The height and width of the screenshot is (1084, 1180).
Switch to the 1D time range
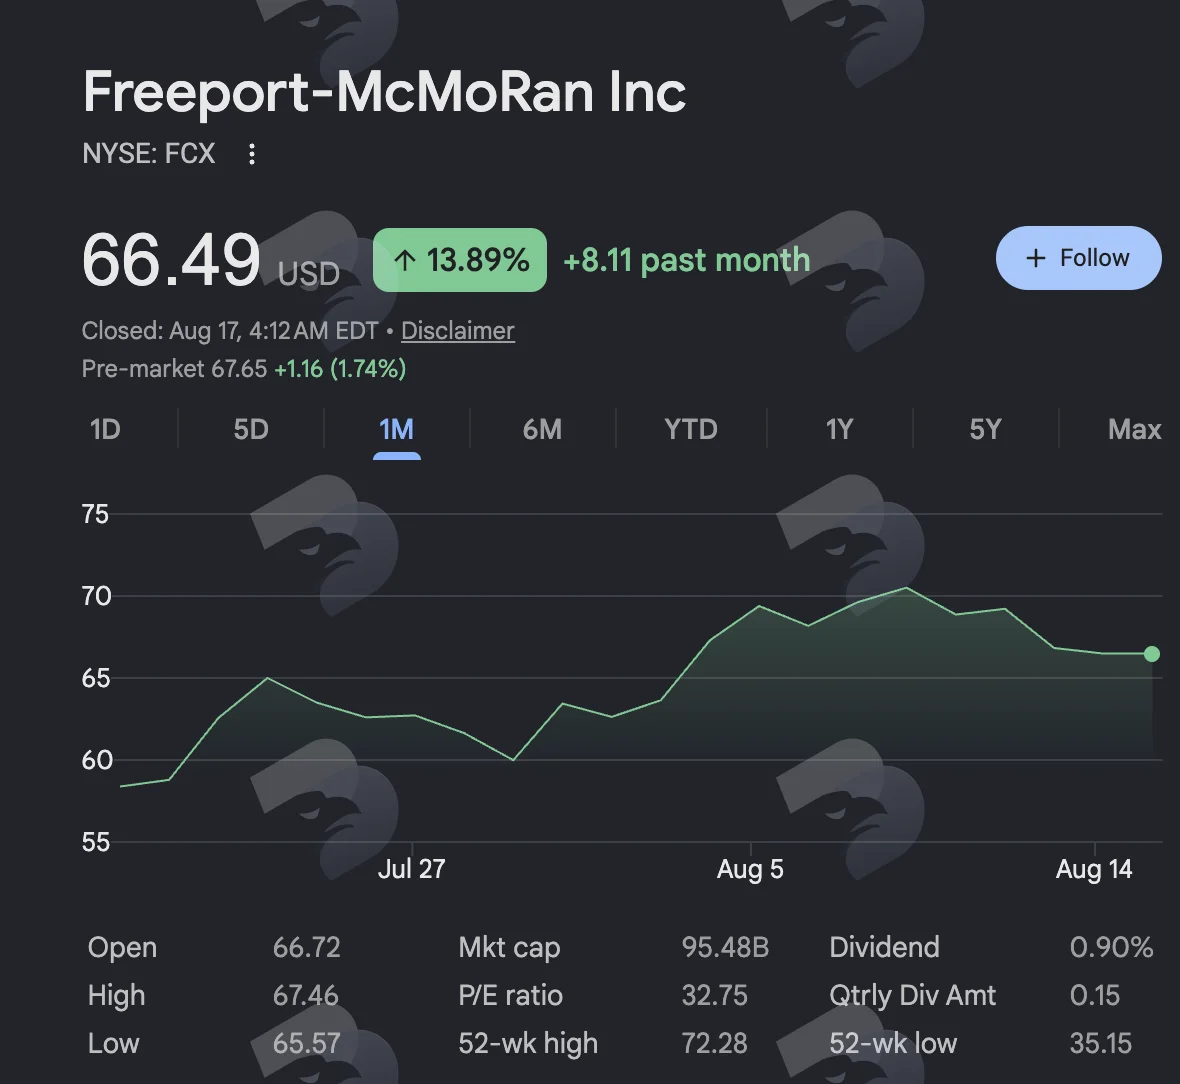[x=105, y=429]
